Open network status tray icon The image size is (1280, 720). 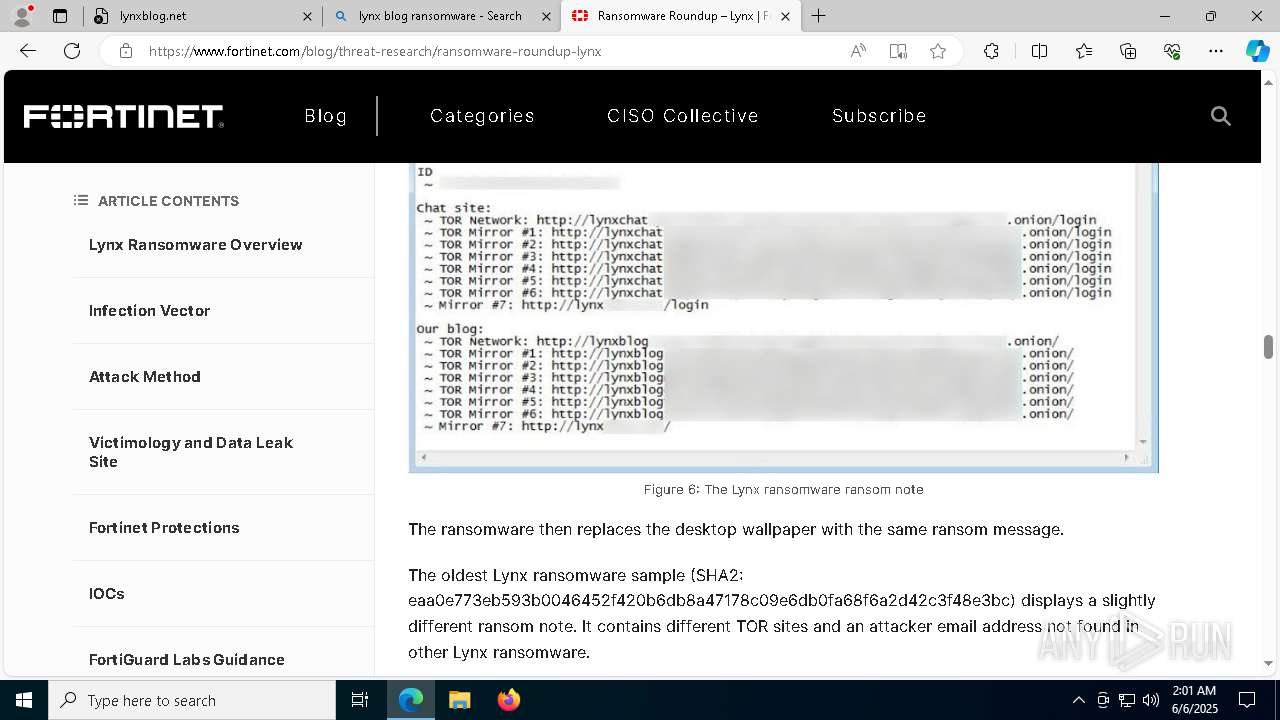[x=1127, y=700]
